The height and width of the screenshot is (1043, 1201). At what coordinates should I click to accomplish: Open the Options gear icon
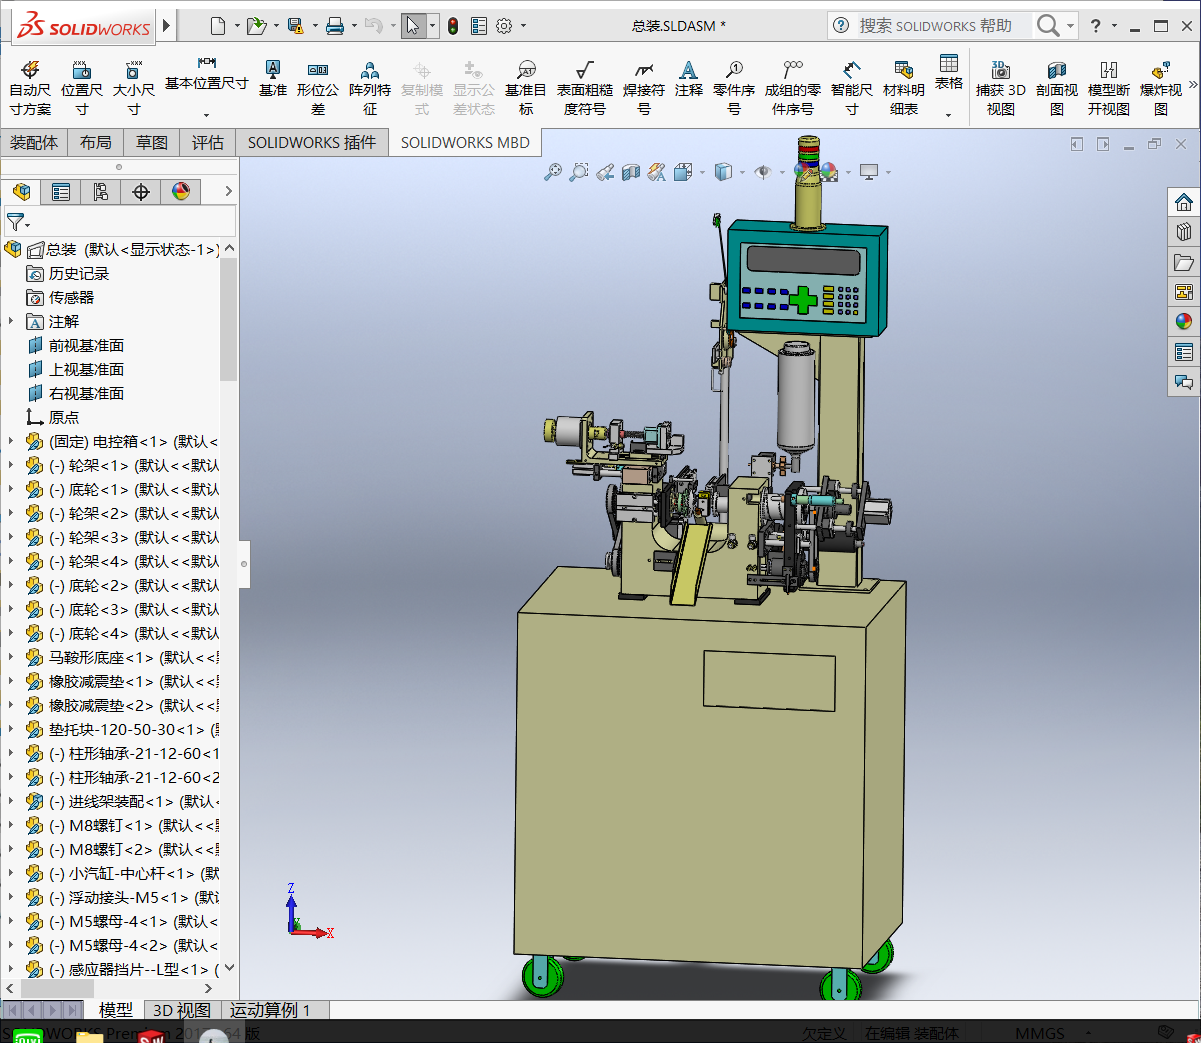504,26
